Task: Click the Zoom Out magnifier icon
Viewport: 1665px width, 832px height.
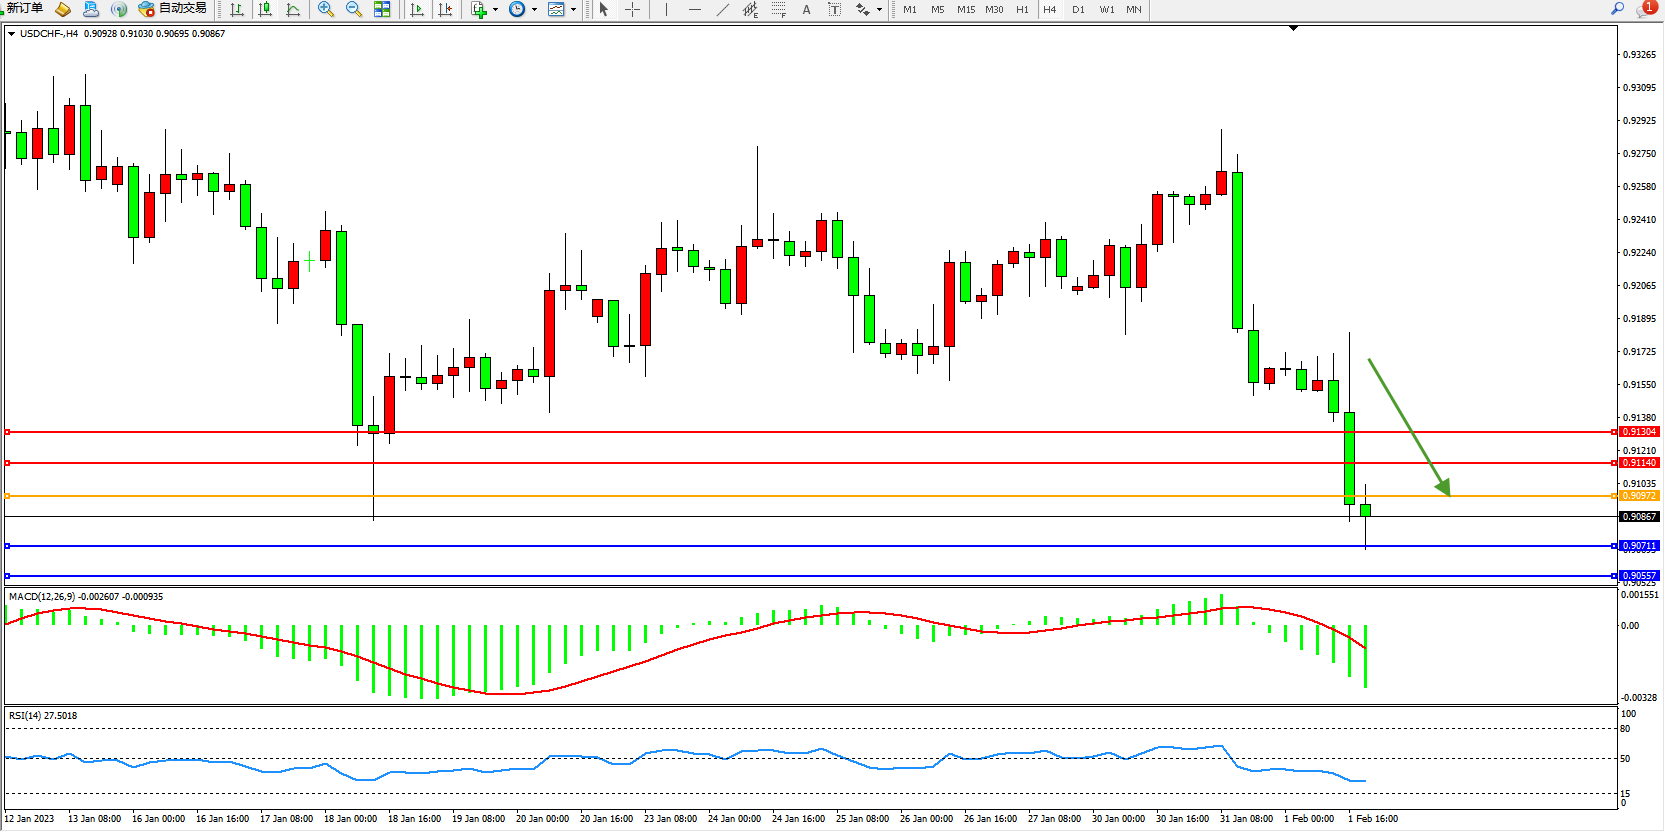Action: click(353, 9)
